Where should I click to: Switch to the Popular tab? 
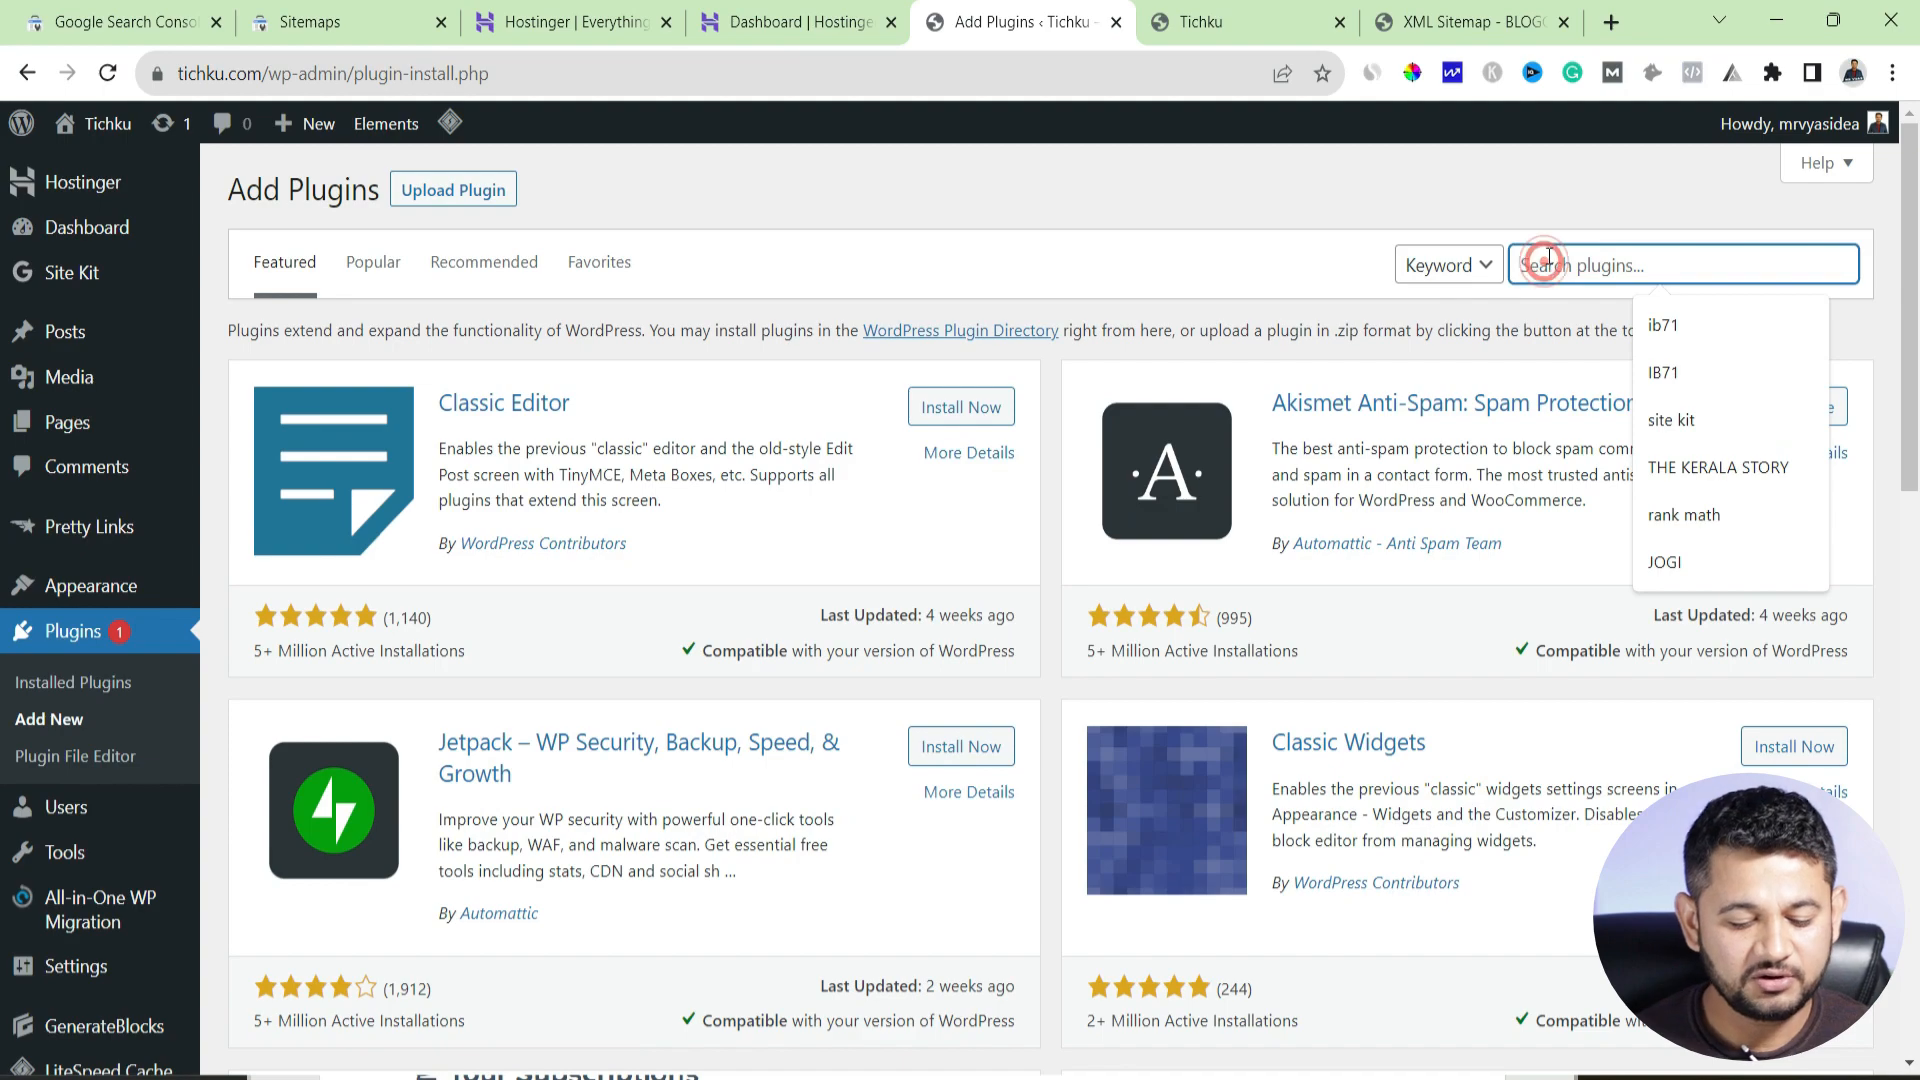coord(373,262)
